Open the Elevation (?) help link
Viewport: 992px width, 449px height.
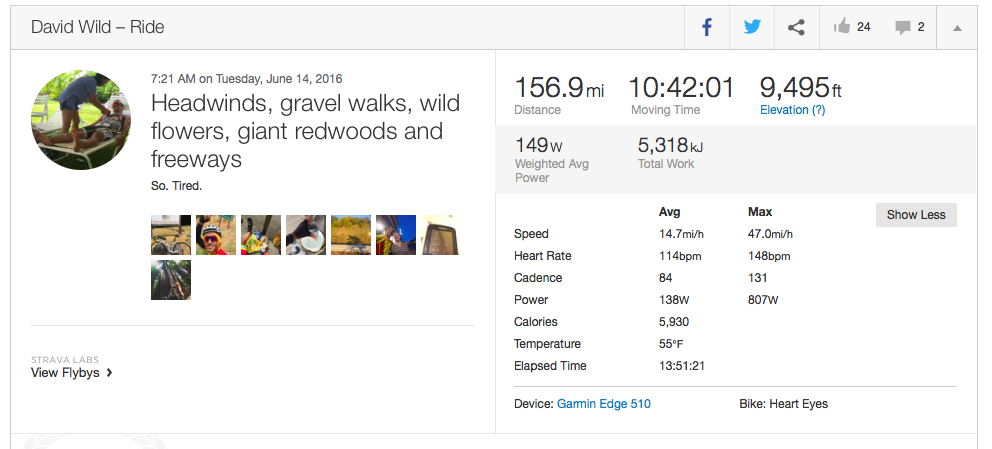coord(793,110)
